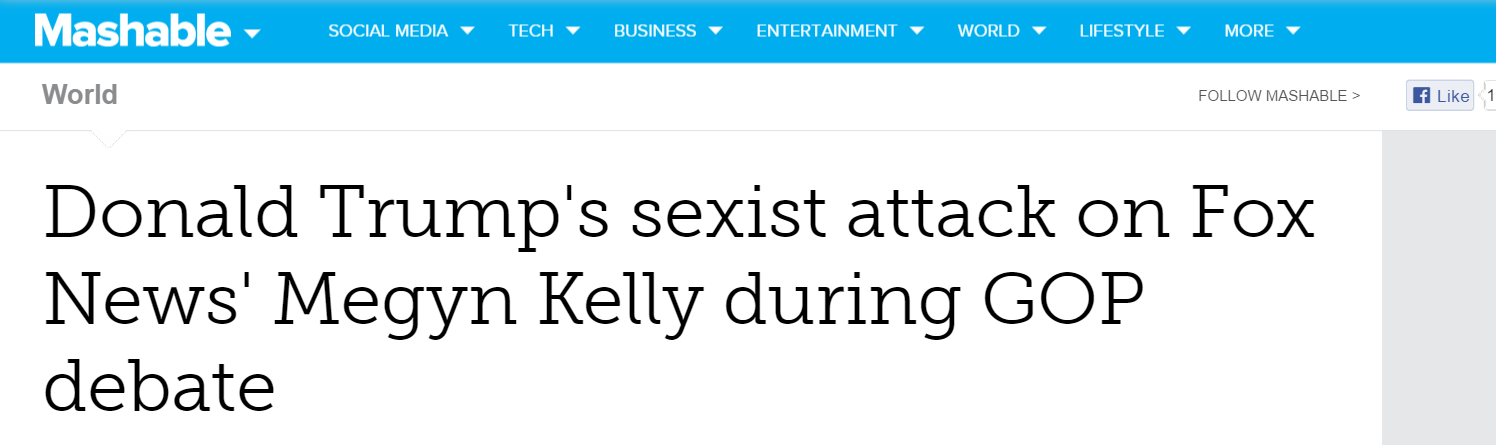Viewport: 1496px width, 445px height.
Task: Expand the More dropdown arrow
Action: [x=1294, y=31]
